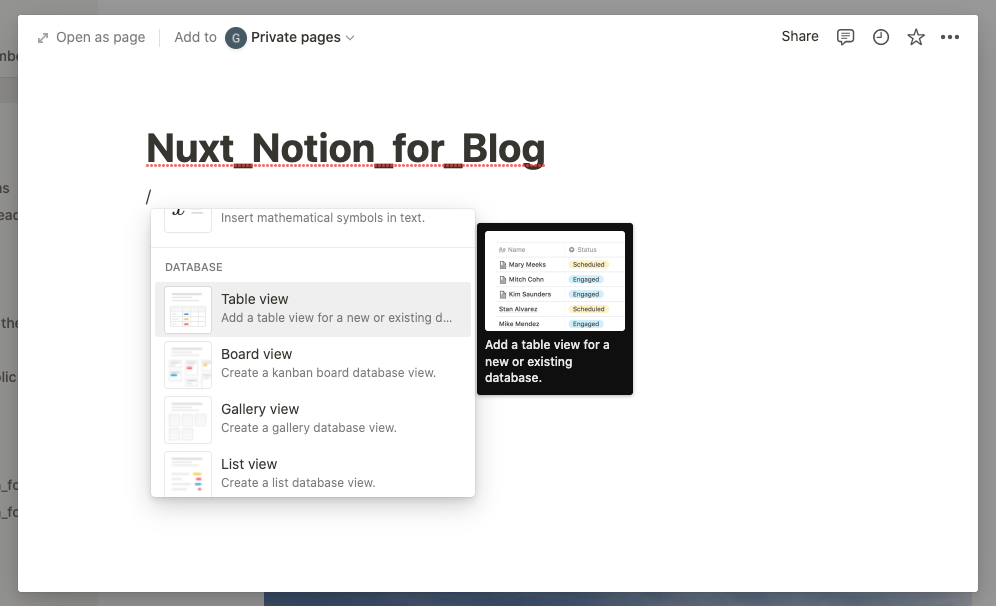Viewport: 996px width, 606px height.
Task: Click the Table view thumbnail icon
Action: point(188,310)
